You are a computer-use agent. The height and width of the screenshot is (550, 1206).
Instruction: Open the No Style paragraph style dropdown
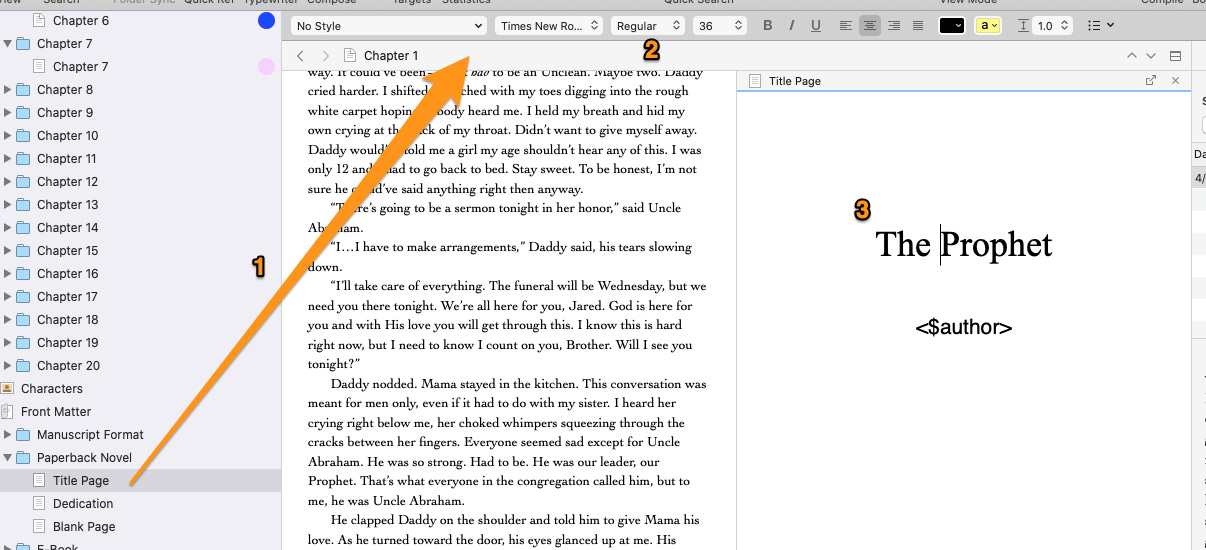389,26
